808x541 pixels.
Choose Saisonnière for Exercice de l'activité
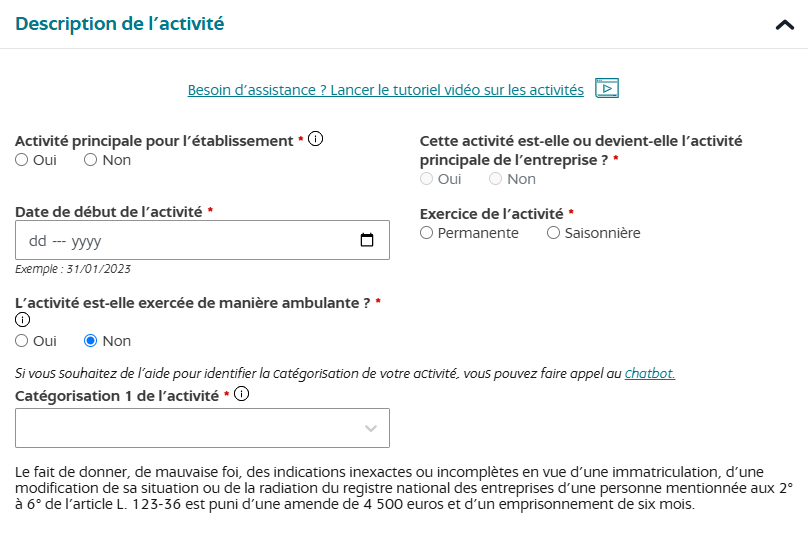pos(553,233)
